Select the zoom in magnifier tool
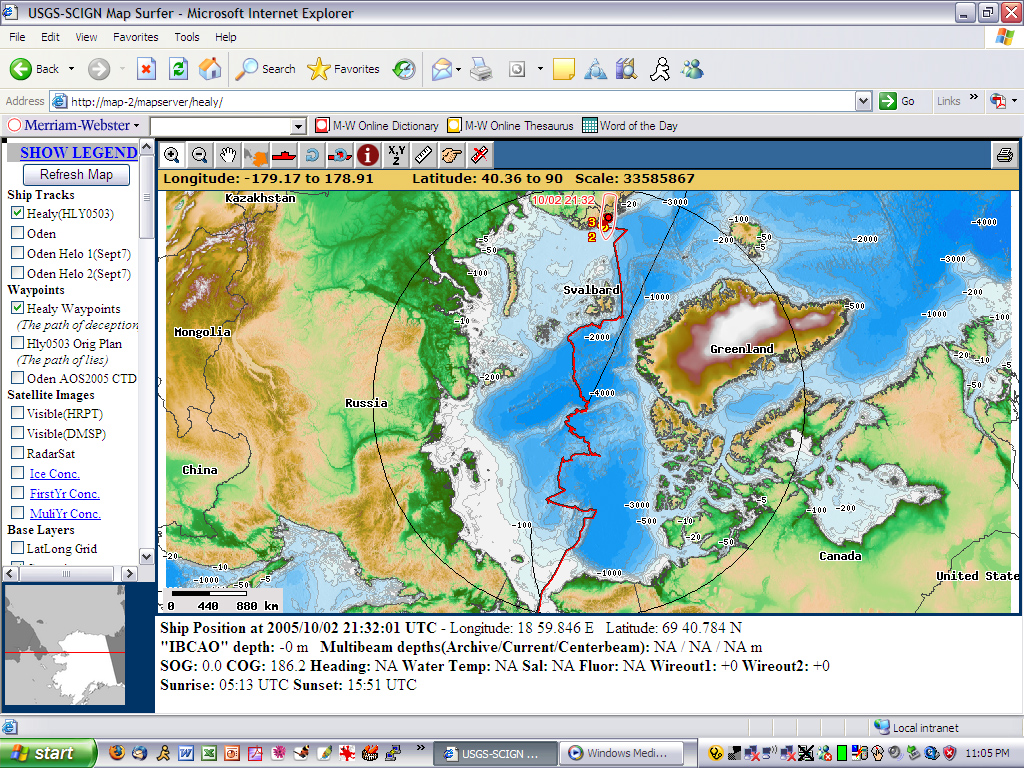The width and height of the screenshot is (1024, 768). [x=172, y=155]
